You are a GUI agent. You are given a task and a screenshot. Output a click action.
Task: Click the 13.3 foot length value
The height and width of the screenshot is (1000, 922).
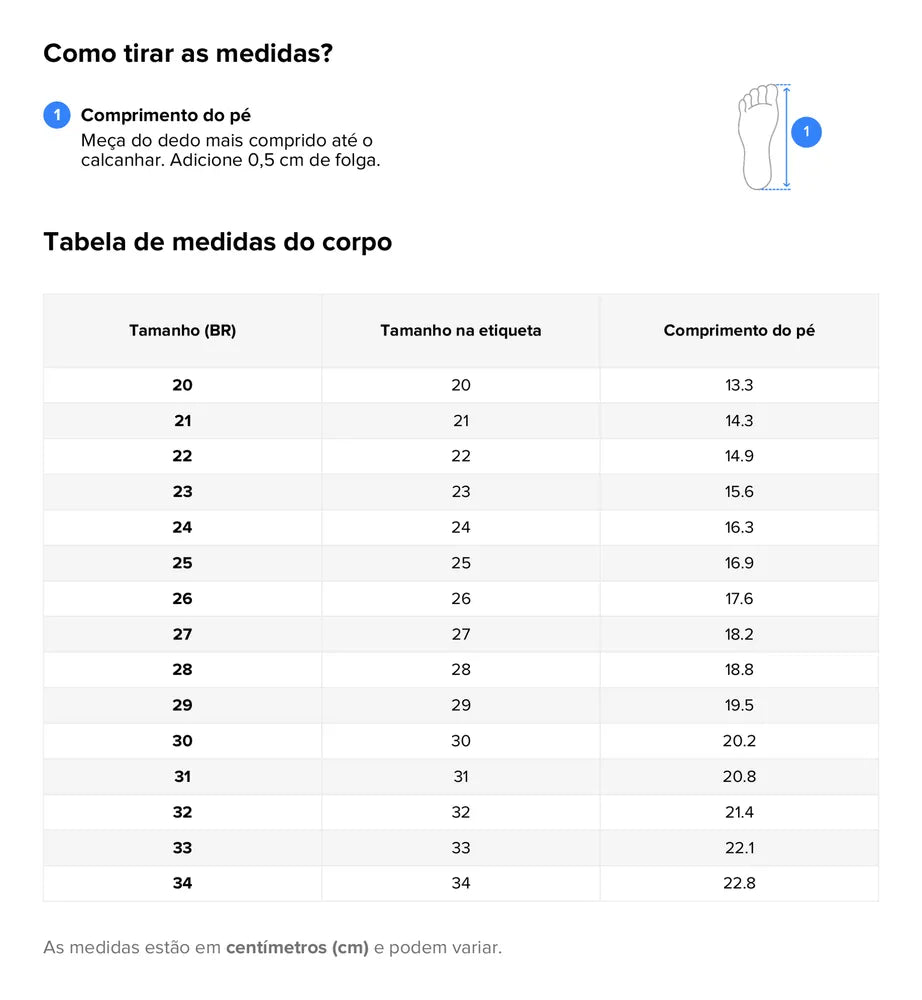pyautogui.click(x=739, y=385)
